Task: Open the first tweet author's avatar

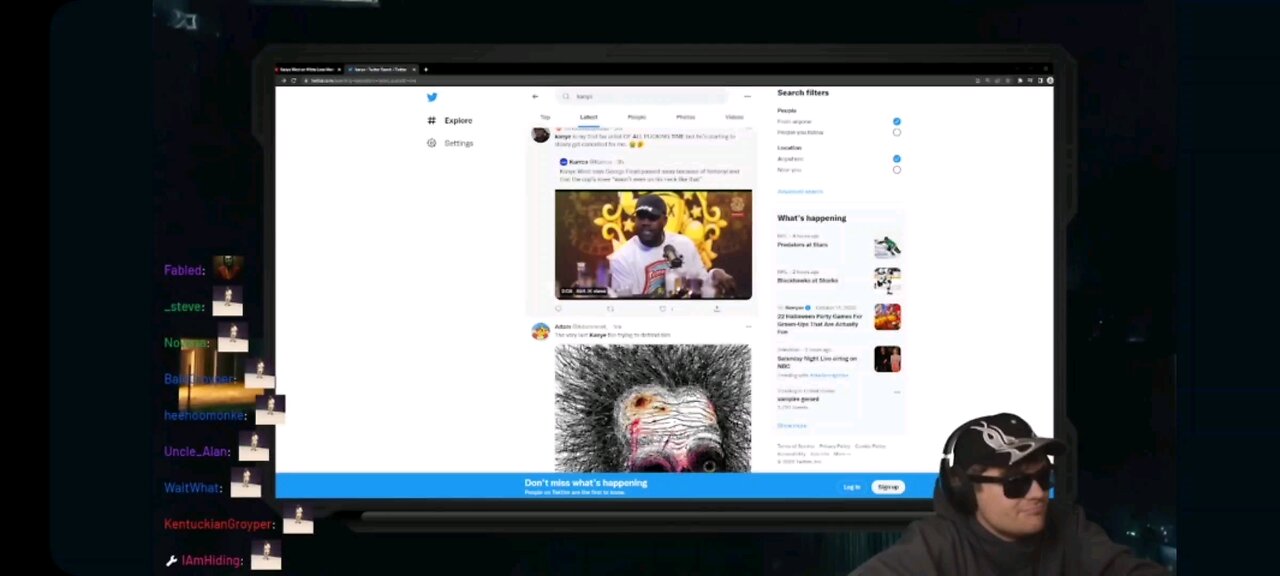Action: point(540,134)
